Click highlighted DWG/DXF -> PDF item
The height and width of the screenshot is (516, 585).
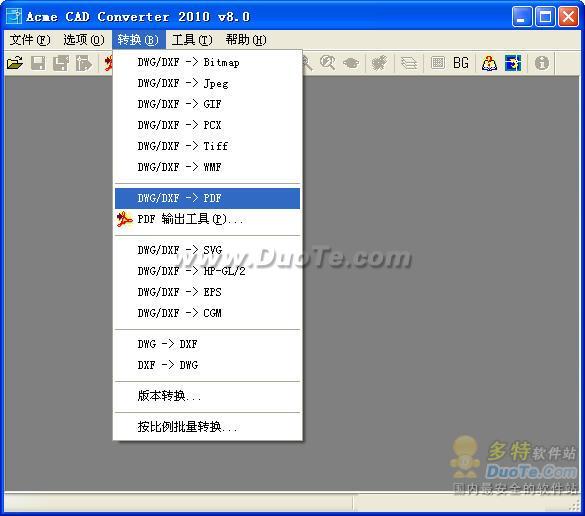click(x=207, y=198)
